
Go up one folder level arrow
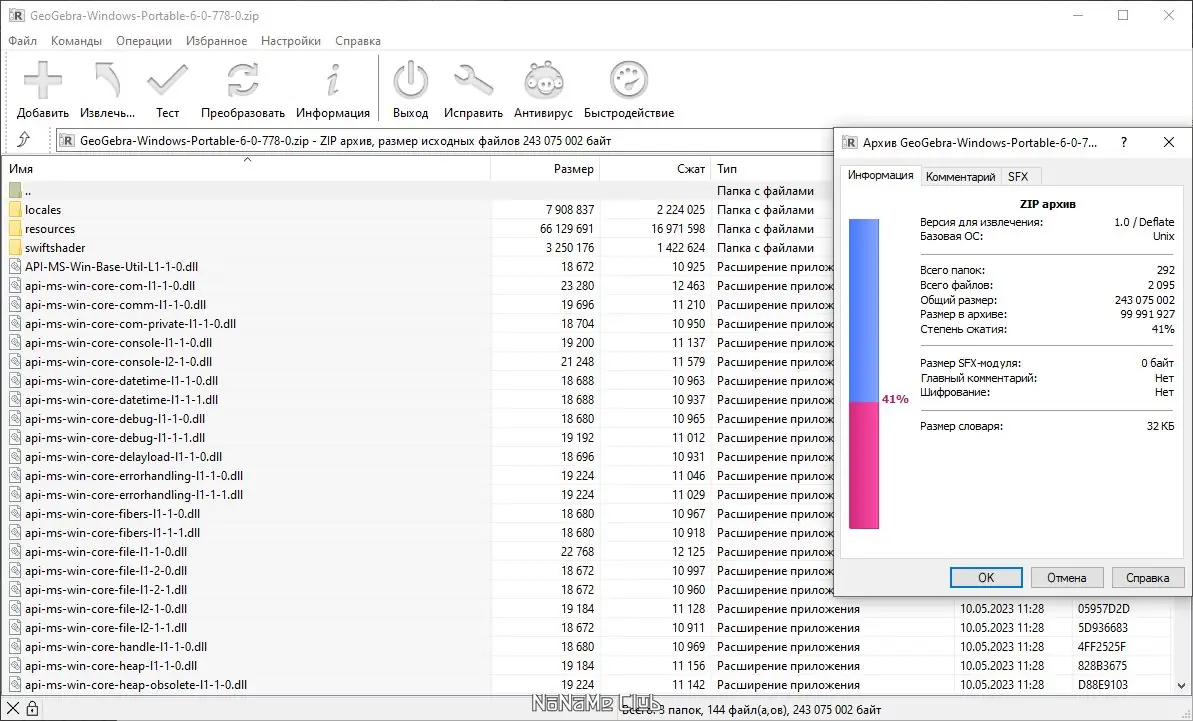[24, 140]
